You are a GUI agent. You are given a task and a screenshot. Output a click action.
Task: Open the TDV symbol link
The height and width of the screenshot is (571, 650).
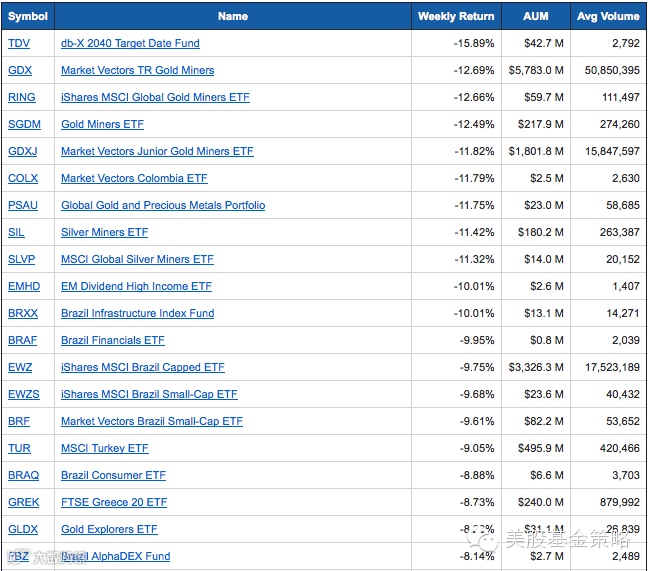pos(19,43)
